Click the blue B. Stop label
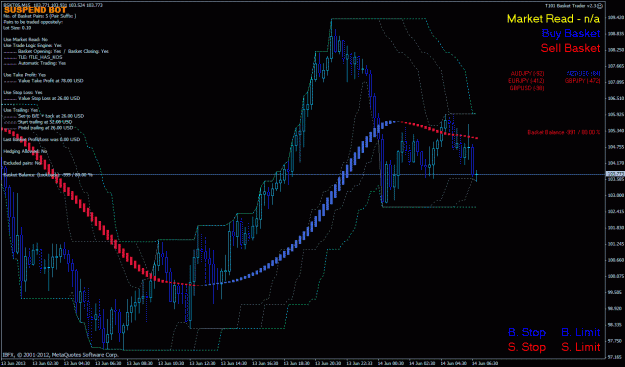Screen dimensions: 625x367 tap(527, 332)
